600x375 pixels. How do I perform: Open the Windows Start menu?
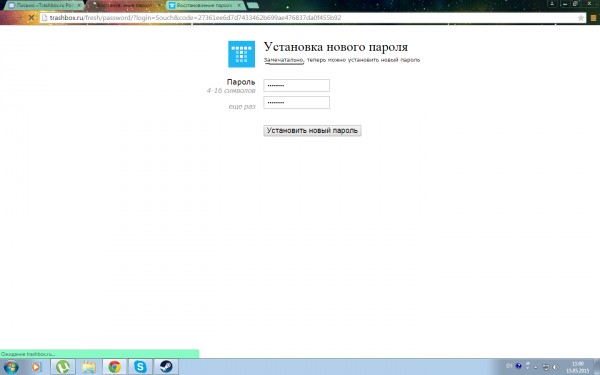coord(11,367)
